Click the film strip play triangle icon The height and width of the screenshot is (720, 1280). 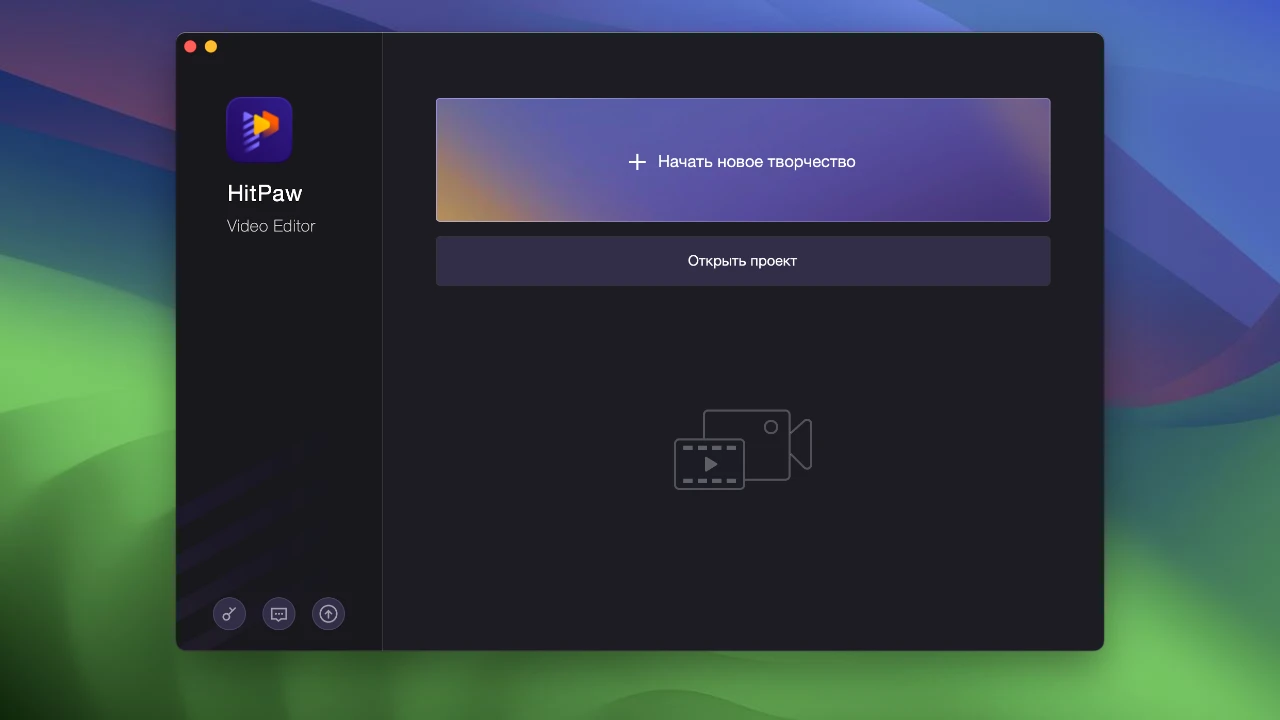click(710, 464)
